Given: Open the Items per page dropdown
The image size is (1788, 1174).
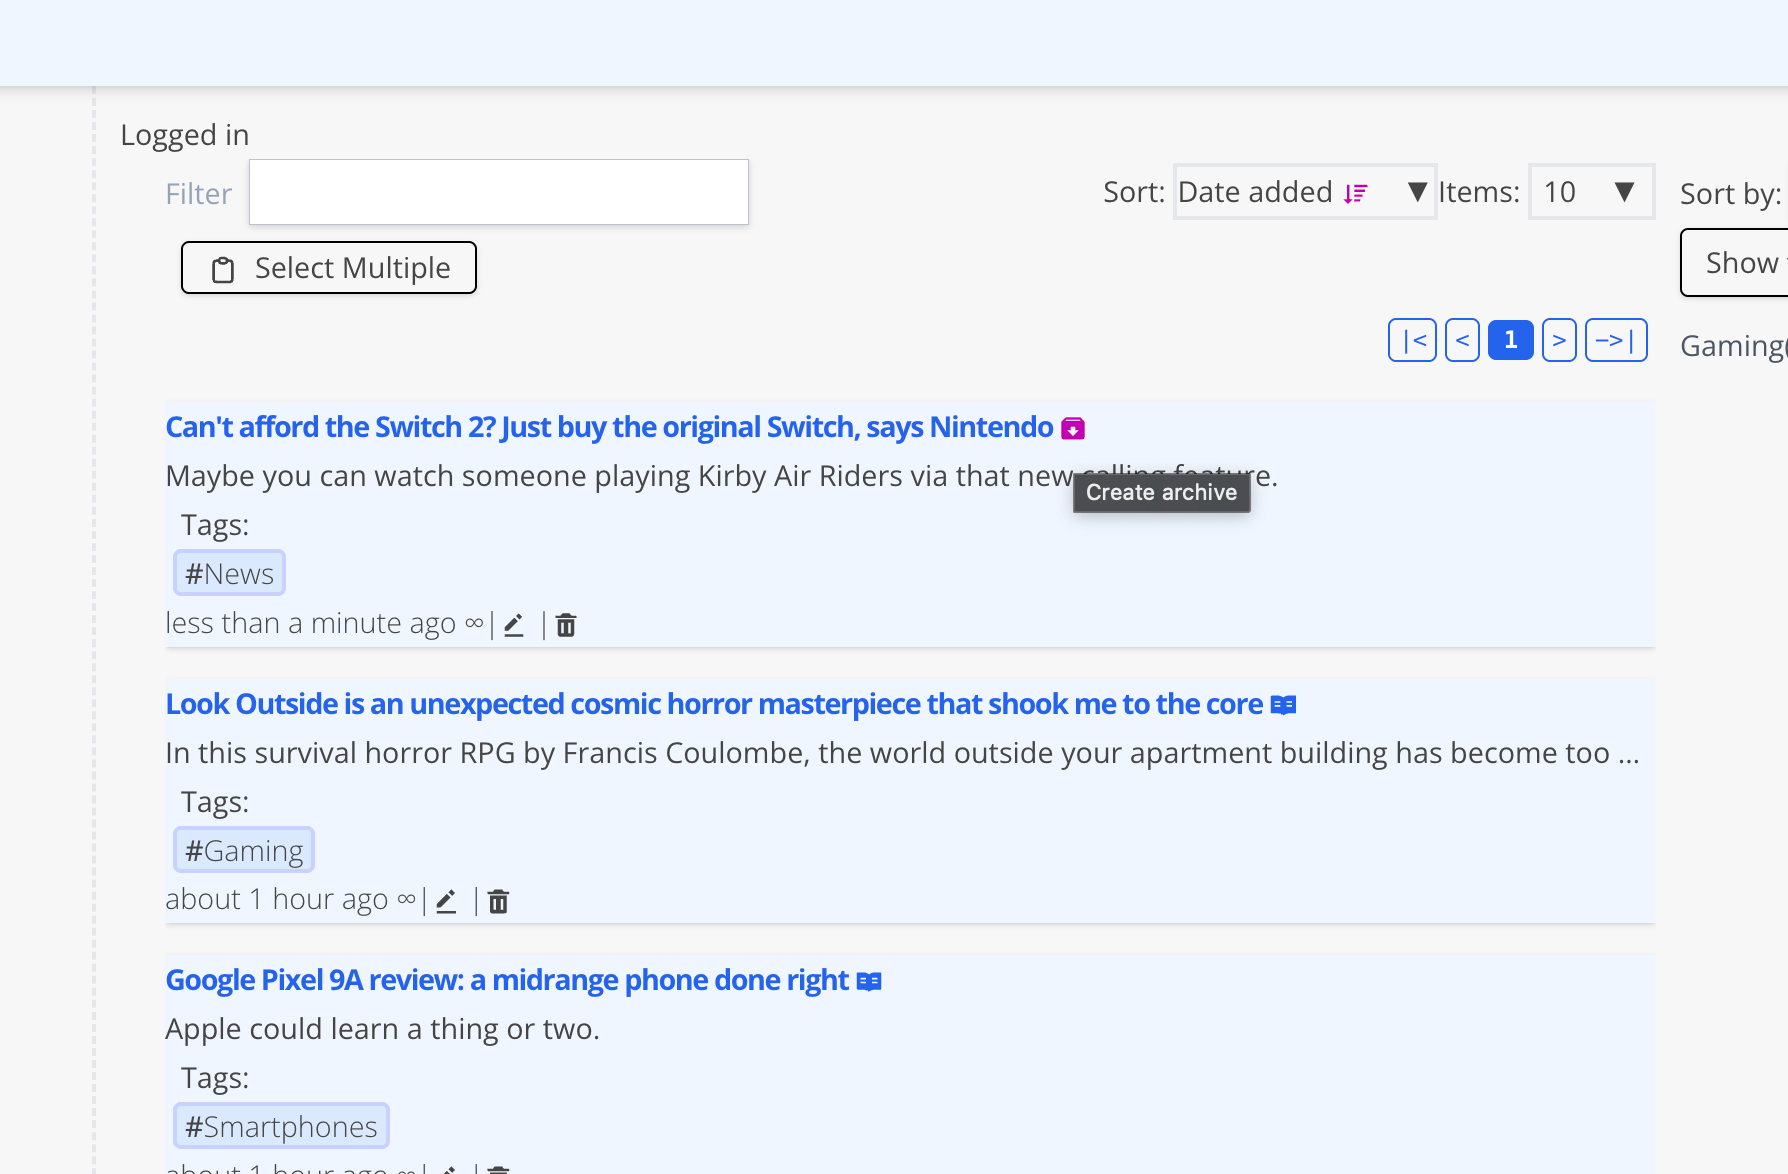Looking at the screenshot, I should [1591, 192].
